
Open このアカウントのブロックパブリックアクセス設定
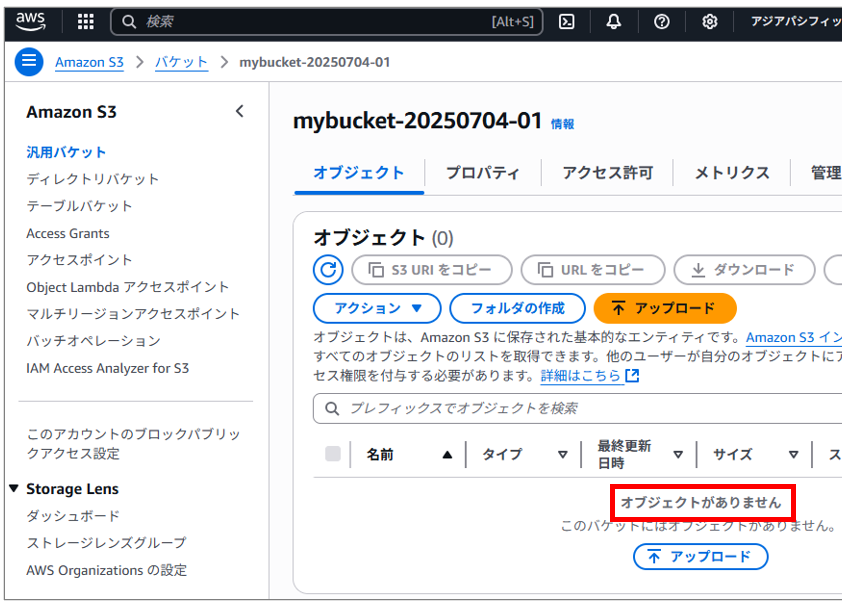133,444
